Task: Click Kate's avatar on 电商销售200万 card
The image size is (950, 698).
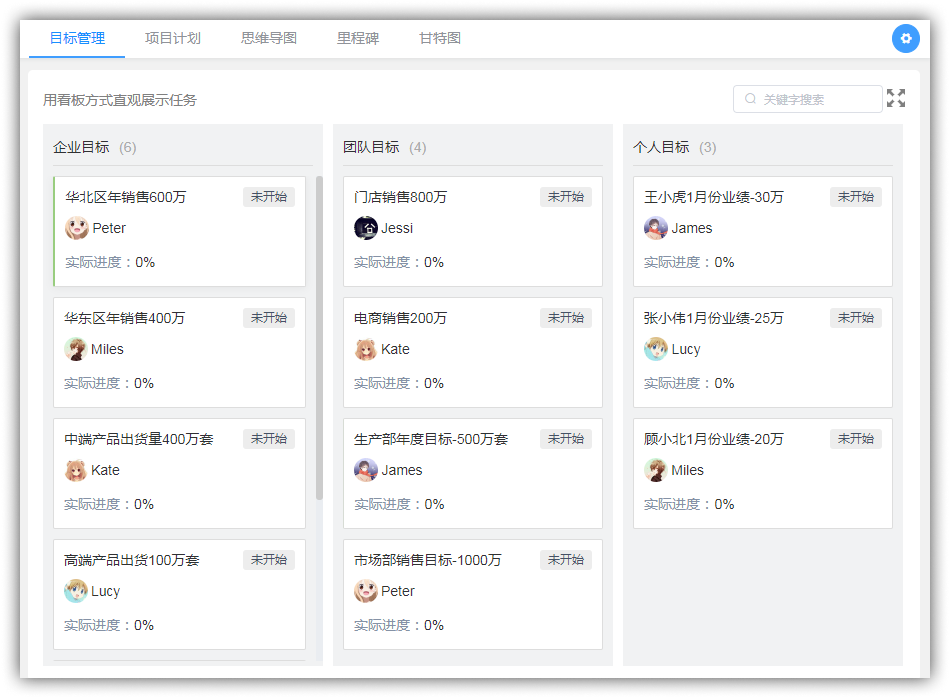Action: (366, 349)
